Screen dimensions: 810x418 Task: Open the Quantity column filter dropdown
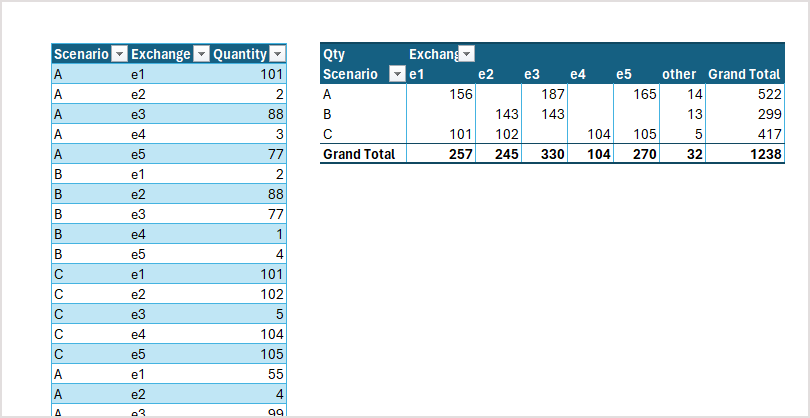[x=277, y=54]
